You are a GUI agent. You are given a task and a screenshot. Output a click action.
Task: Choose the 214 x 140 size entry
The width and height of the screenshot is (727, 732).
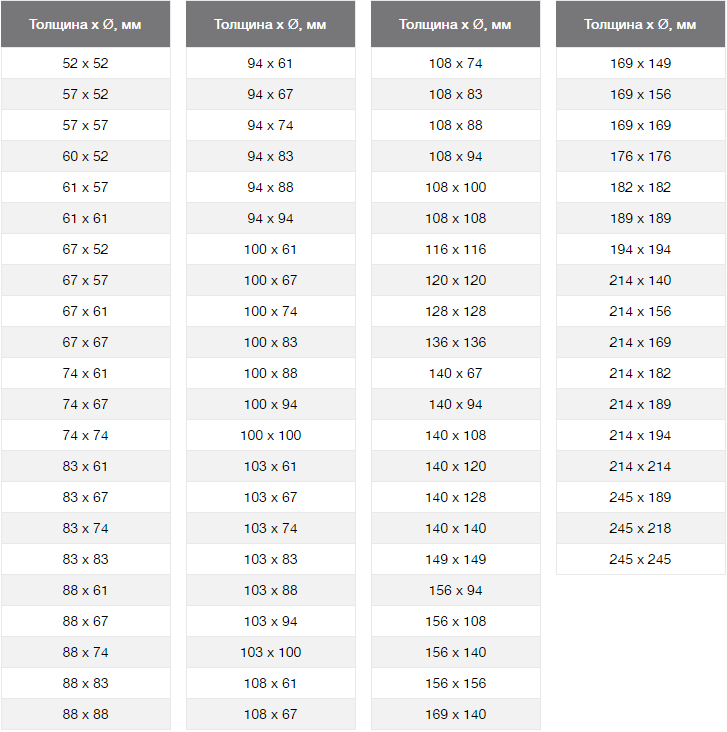pos(640,280)
